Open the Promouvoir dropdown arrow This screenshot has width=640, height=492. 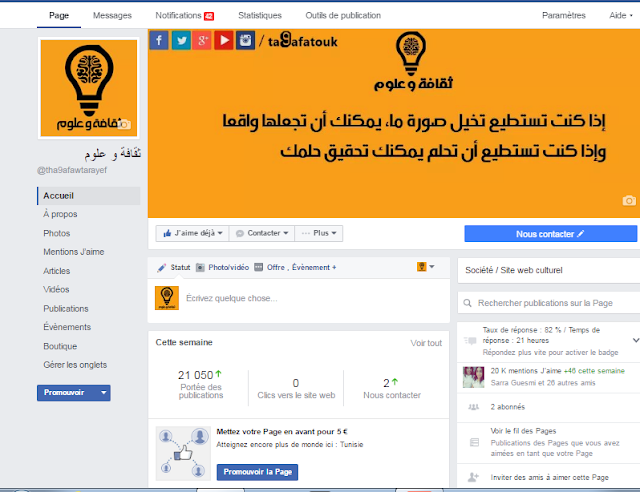tap(104, 392)
